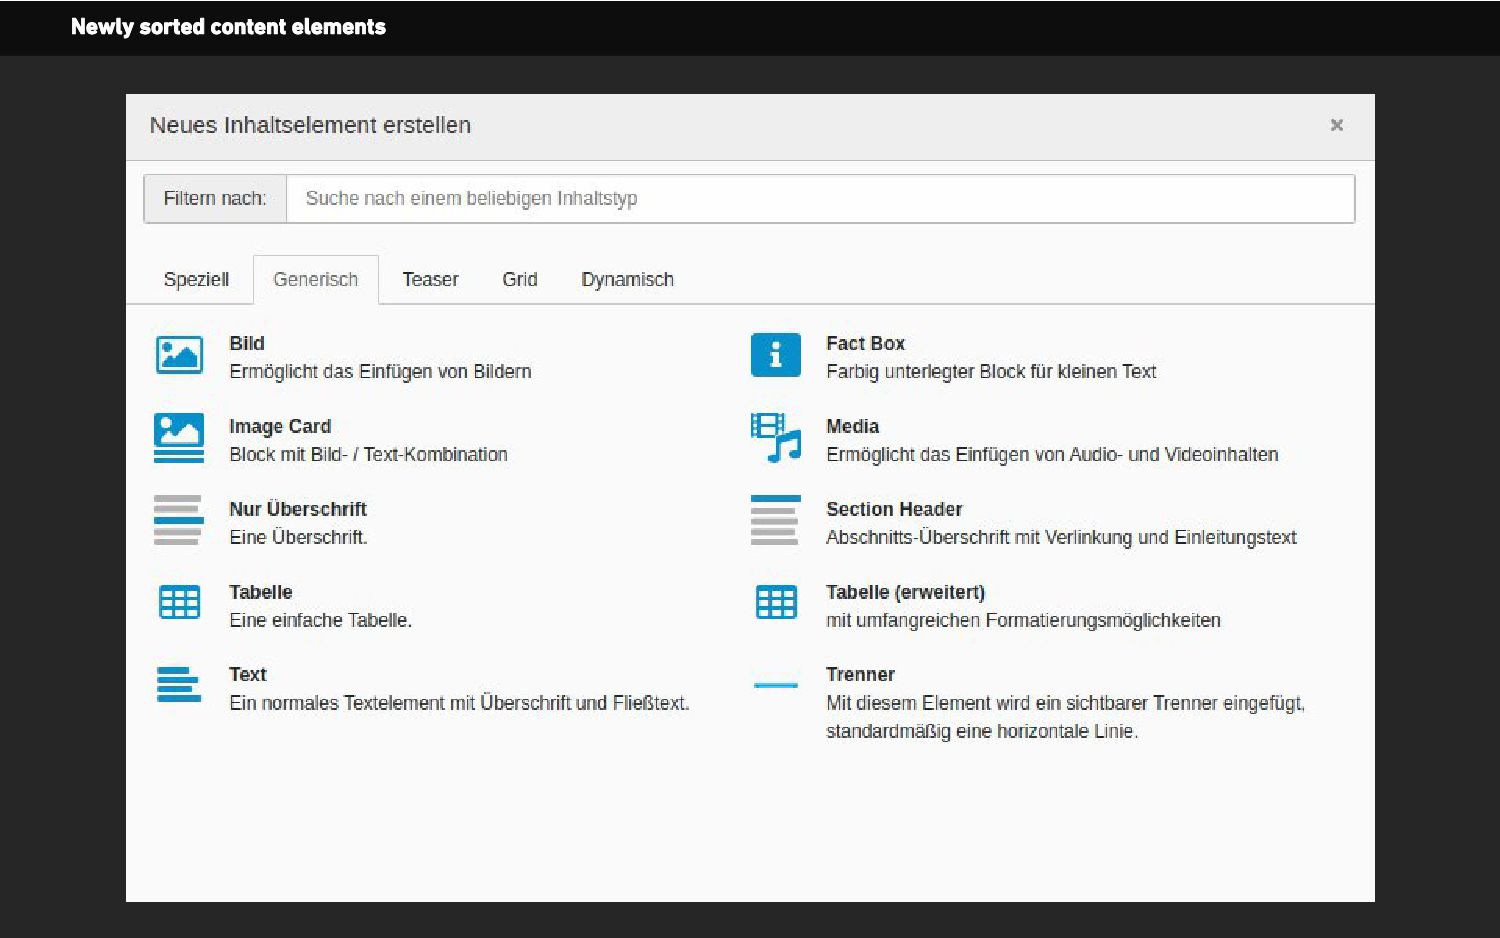Select the Image Card icon

point(179,438)
